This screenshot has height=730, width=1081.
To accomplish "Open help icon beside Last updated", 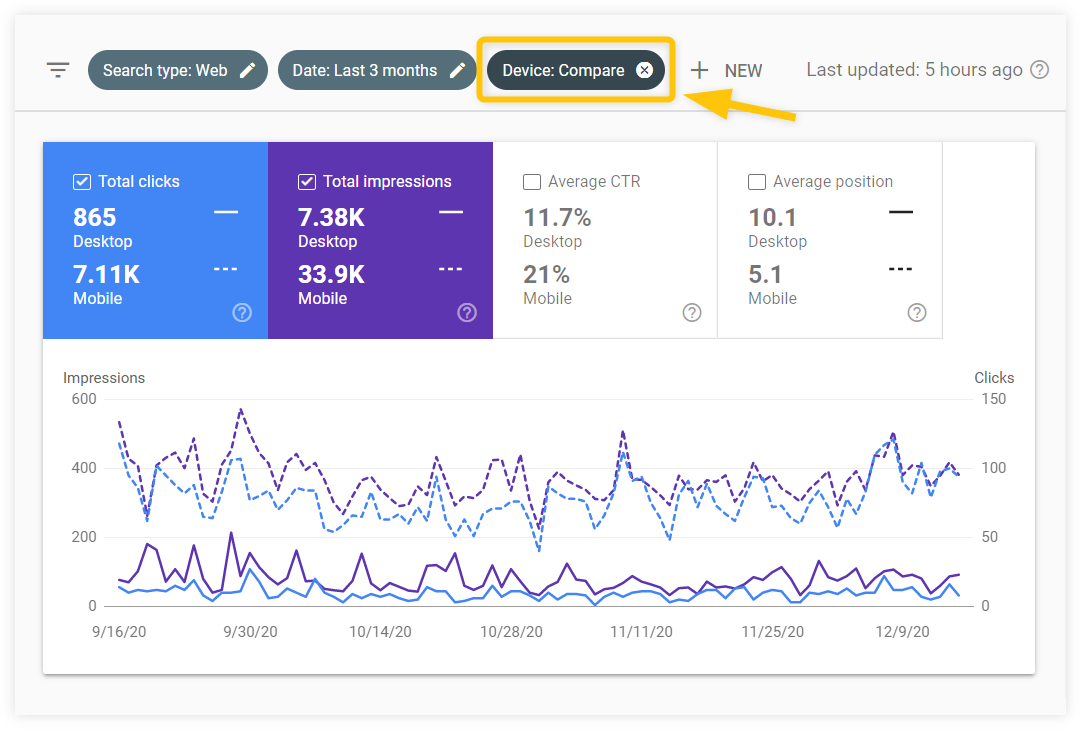I will 1040,70.
